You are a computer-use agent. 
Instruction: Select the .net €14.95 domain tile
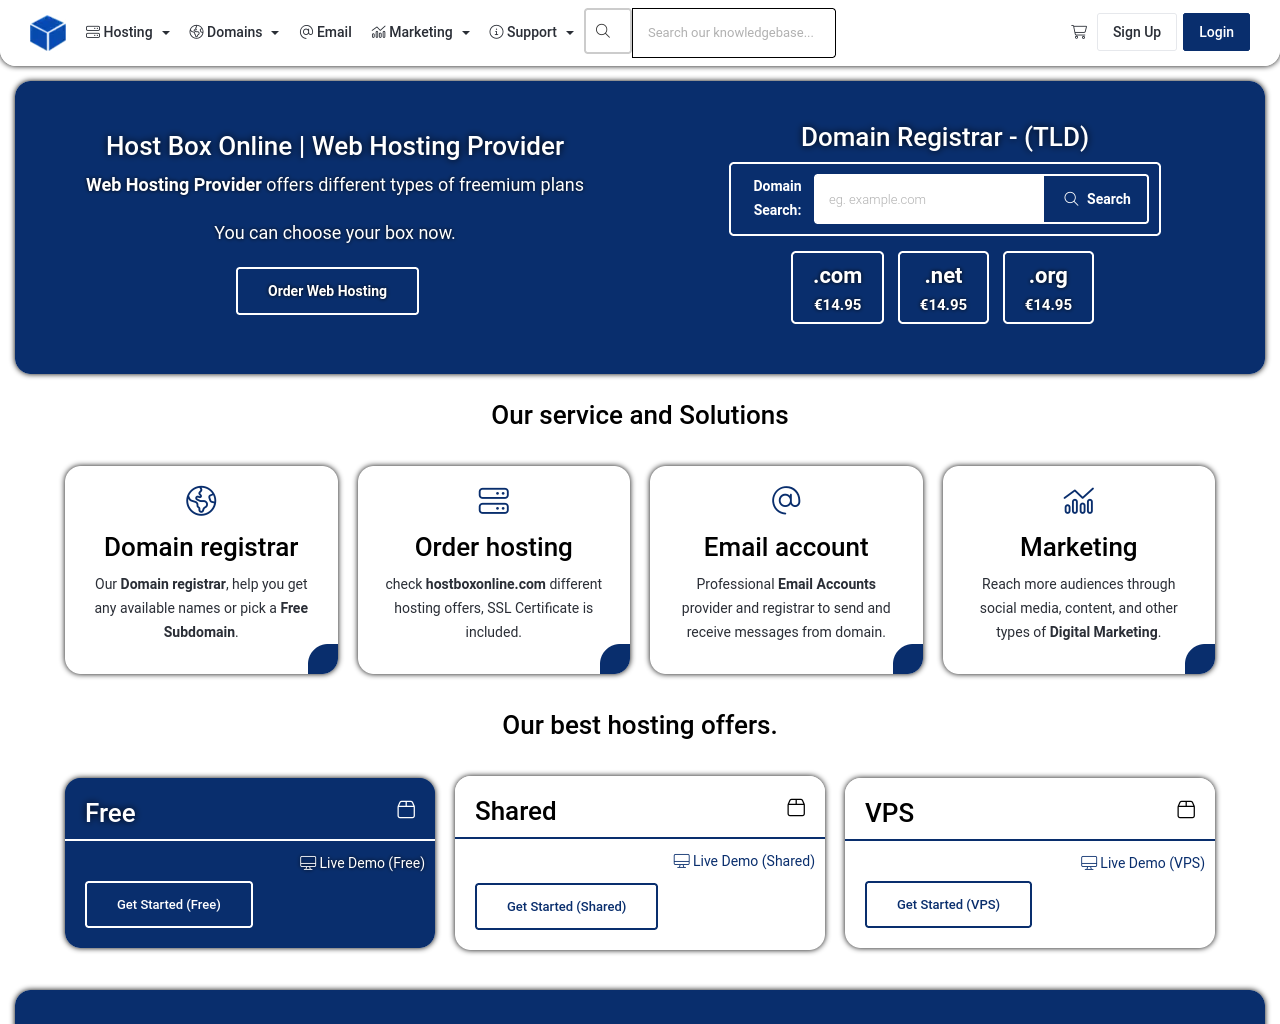pyautogui.click(x=943, y=288)
